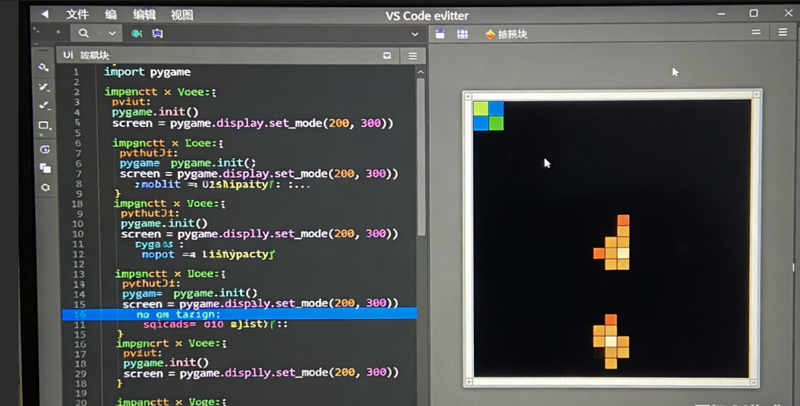This screenshot has height=406, width=800.
Task: Open the 视图 menu
Action: pos(181,15)
